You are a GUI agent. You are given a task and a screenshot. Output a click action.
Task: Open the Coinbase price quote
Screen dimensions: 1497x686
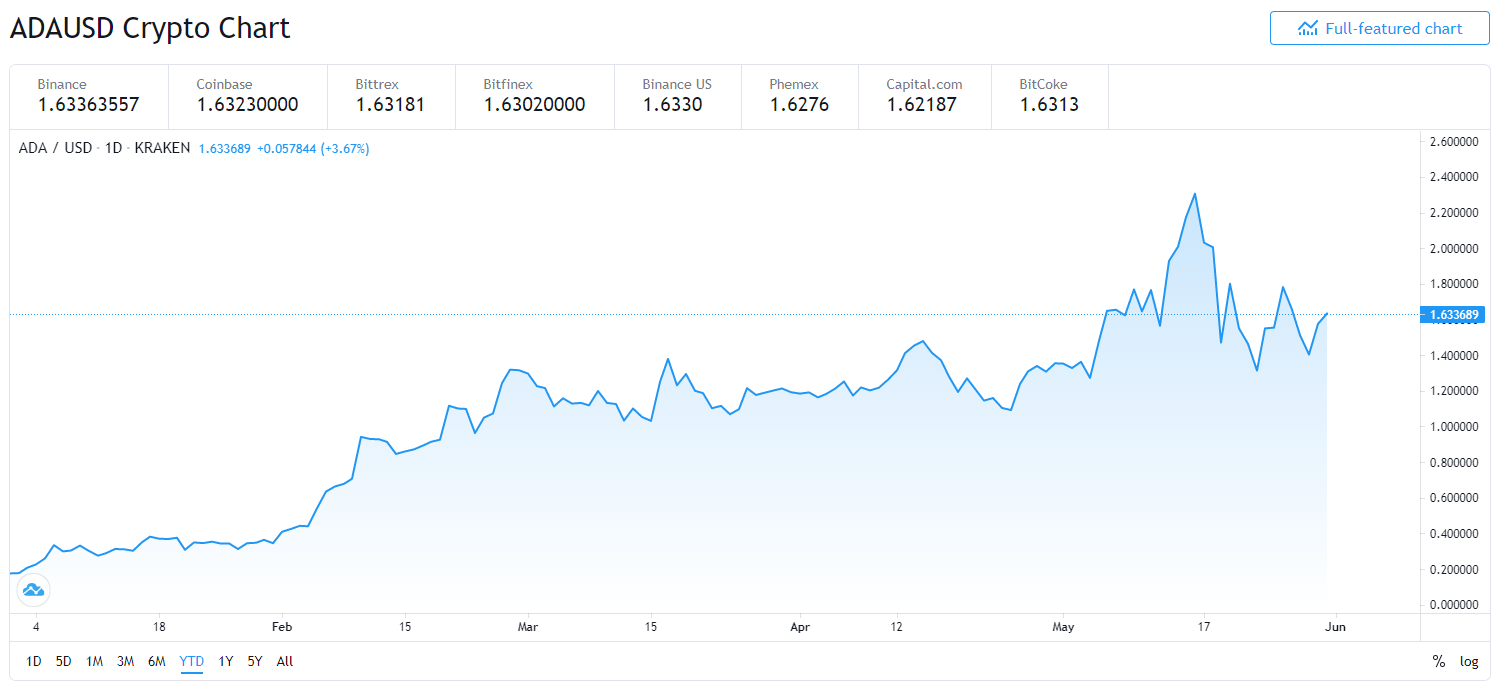pos(247,96)
